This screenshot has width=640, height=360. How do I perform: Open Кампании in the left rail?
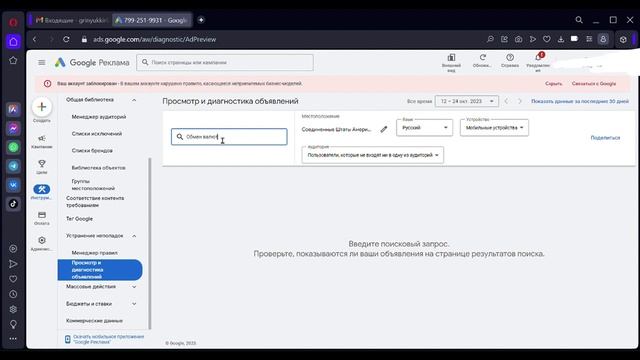pos(42,141)
